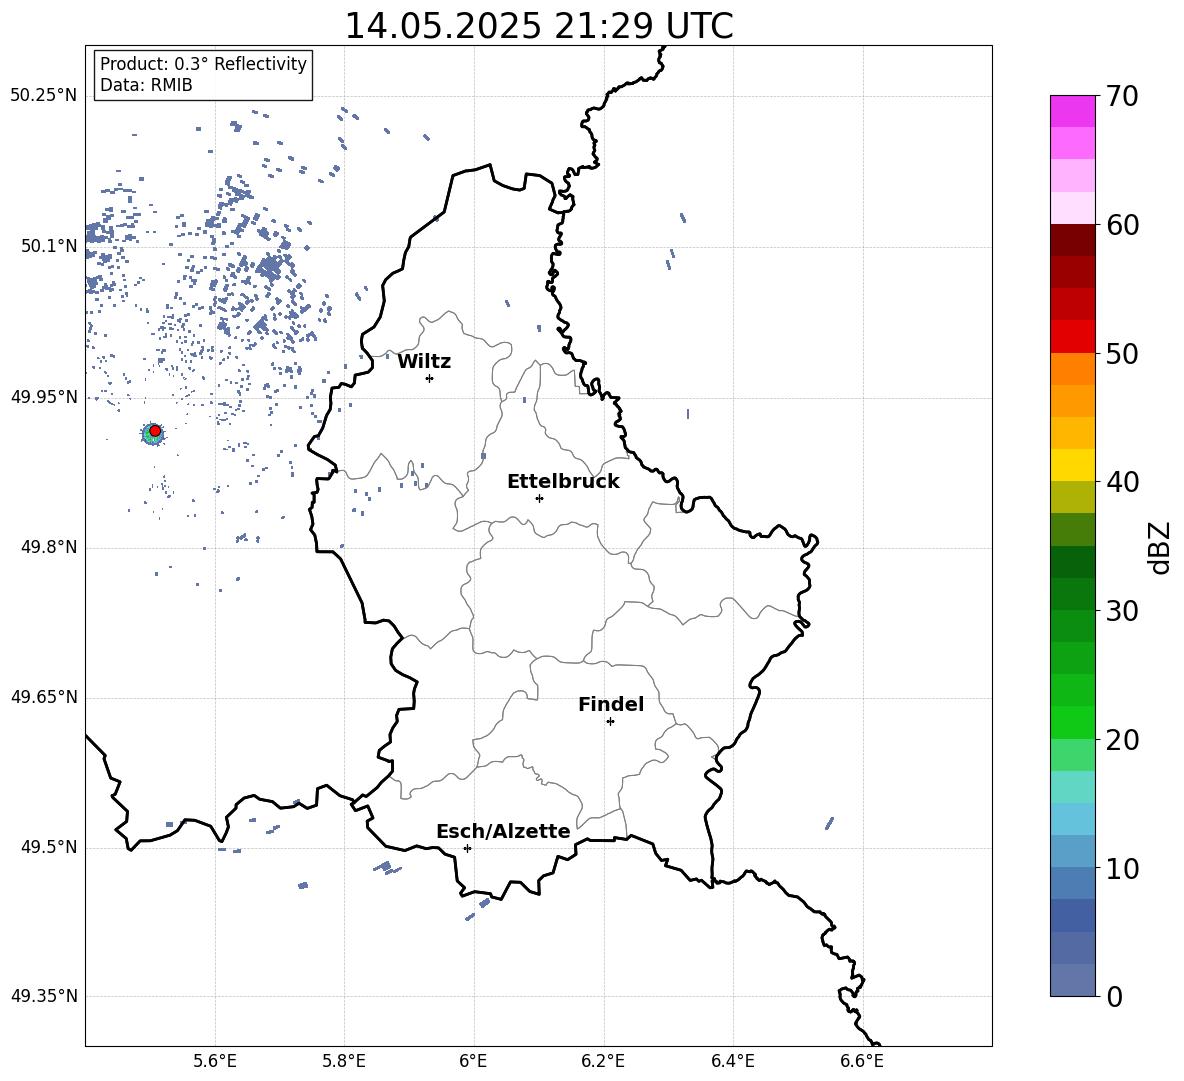Click the Findel city label
1184x1081 pixels.
pyautogui.click(x=611, y=704)
